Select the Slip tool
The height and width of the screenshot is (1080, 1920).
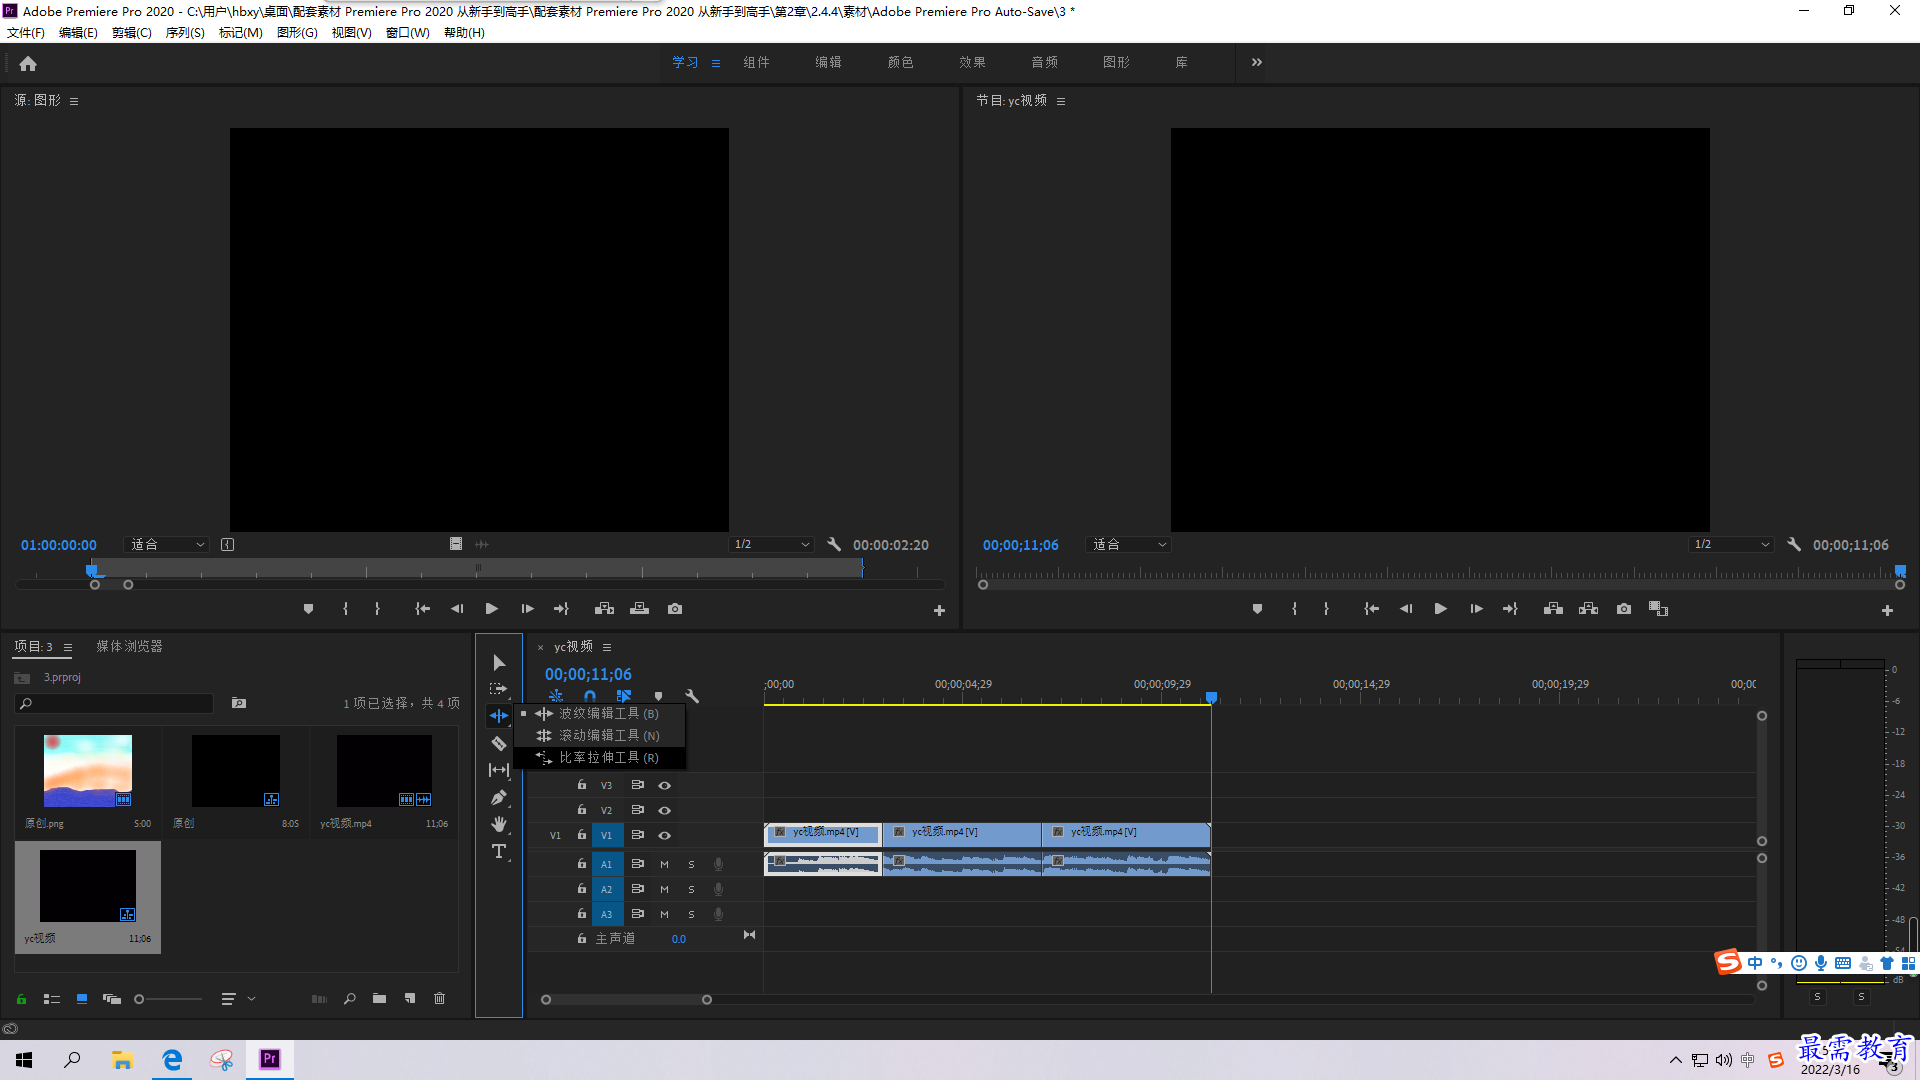point(499,770)
